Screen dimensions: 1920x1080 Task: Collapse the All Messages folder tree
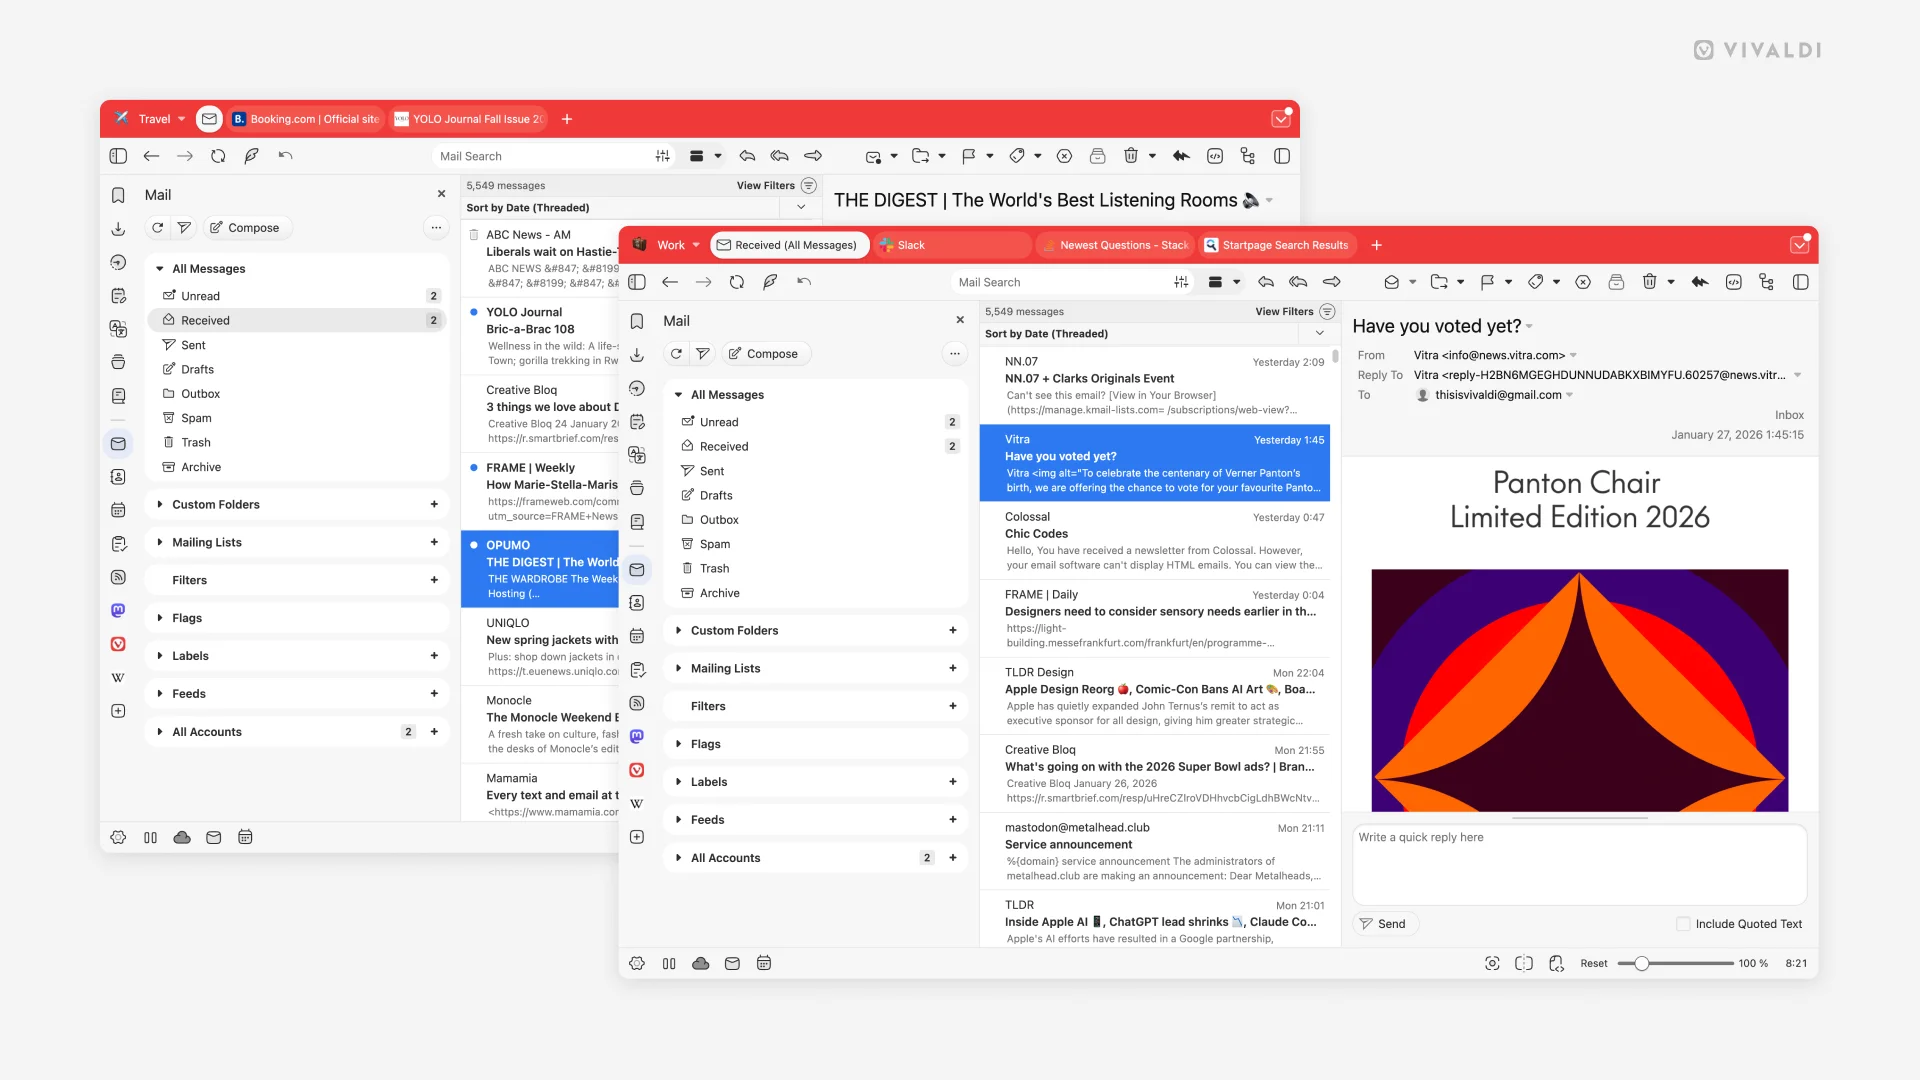tap(678, 394)
